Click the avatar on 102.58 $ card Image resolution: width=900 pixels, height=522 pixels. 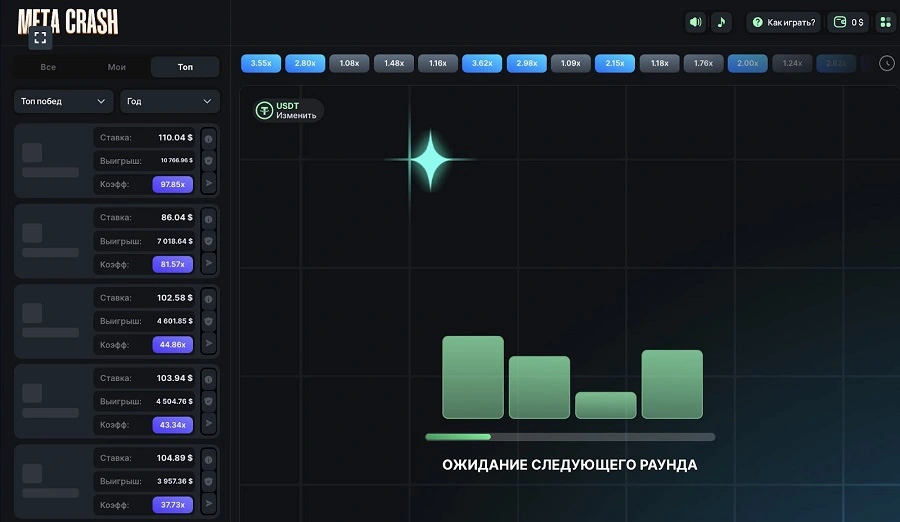pos(32,313)
